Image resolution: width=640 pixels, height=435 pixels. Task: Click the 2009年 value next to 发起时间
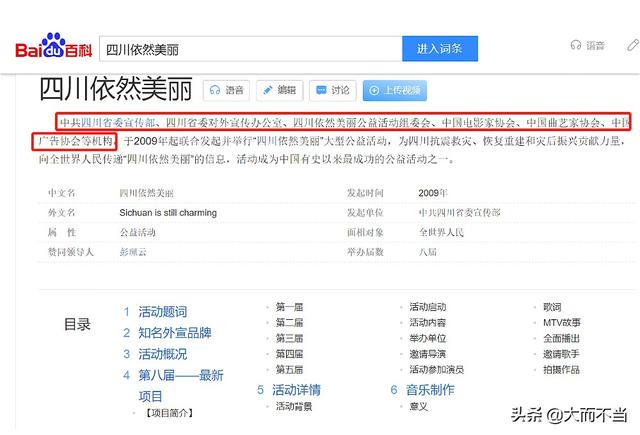432,193
